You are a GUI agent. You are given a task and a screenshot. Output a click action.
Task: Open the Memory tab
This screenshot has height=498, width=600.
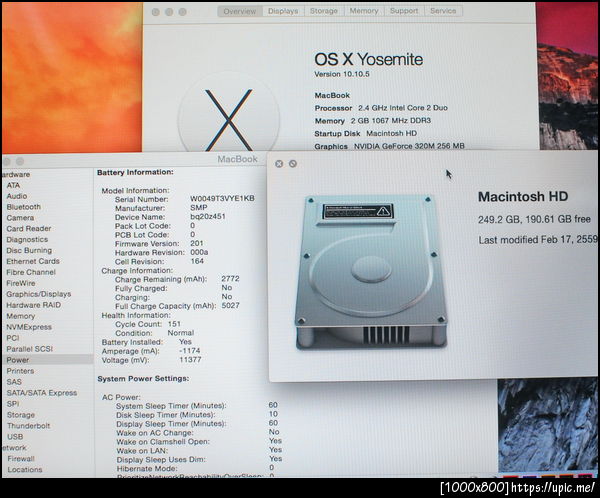(364, 11)
